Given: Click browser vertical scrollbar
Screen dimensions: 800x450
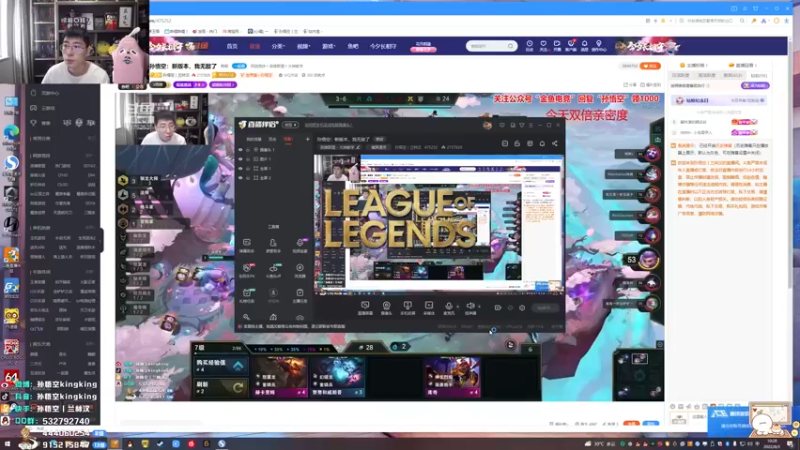Looking at the screenshot, I should (792, 163).
